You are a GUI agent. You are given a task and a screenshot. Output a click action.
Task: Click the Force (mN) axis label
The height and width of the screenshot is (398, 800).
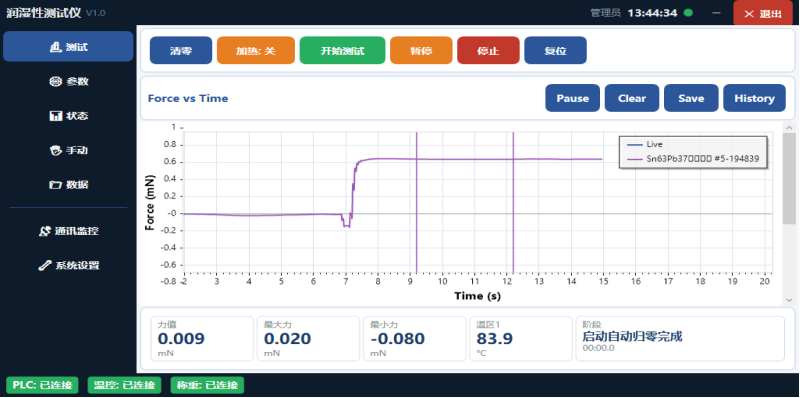150,204
